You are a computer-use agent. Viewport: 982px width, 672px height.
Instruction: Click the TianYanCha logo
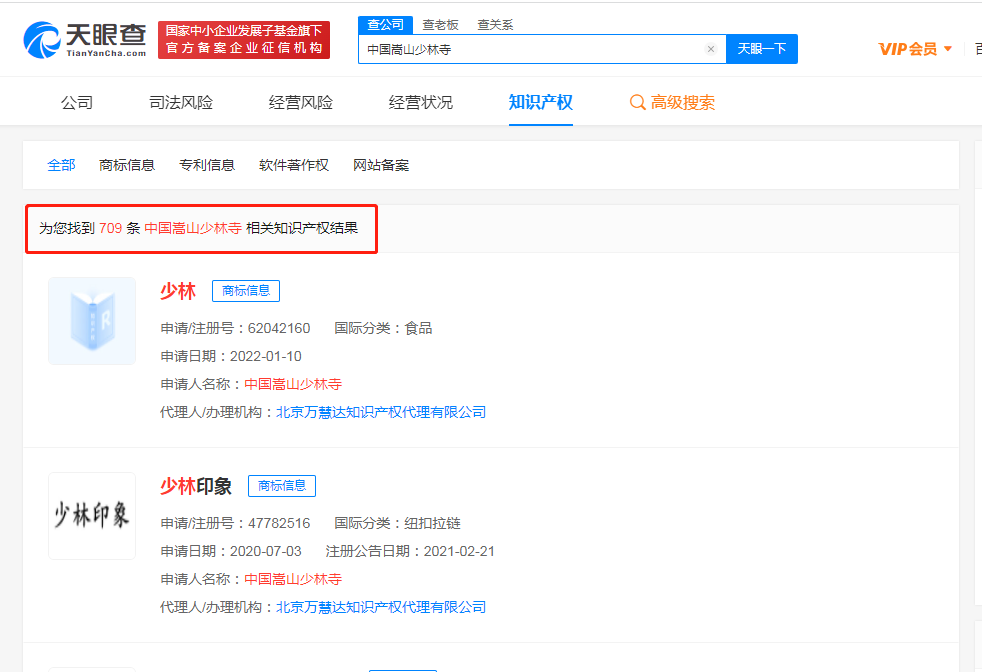(x=85, y=40)
